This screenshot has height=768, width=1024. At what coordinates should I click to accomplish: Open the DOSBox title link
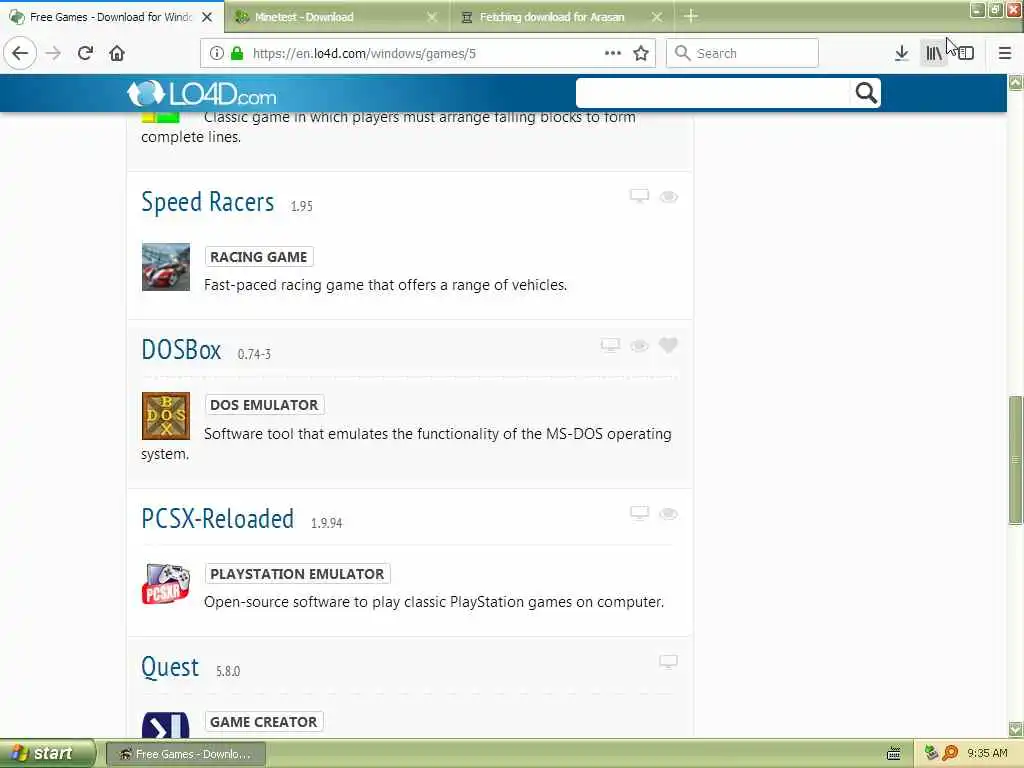(x=181, y=350)
